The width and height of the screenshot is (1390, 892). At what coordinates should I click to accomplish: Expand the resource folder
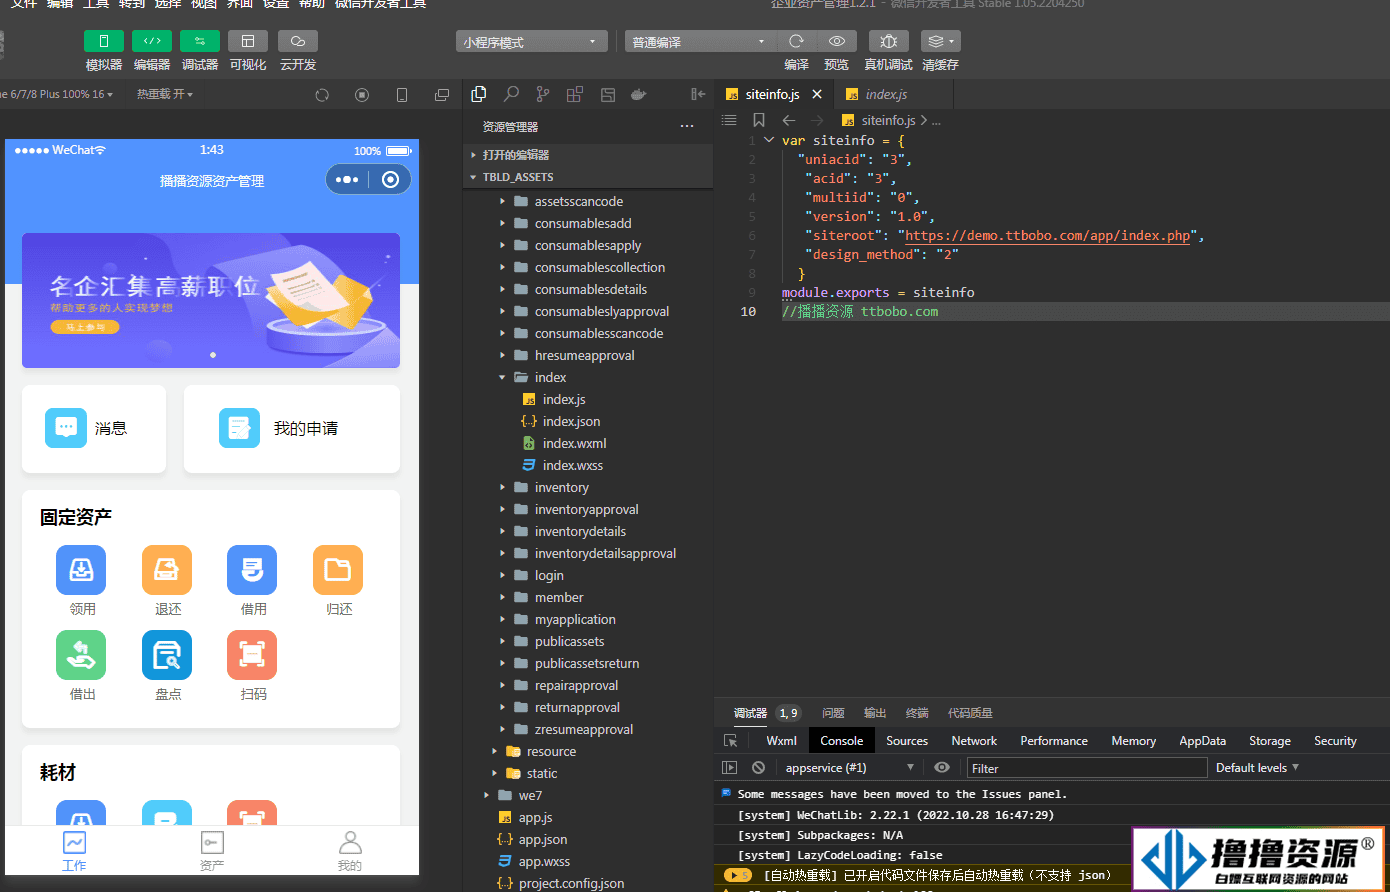pyautogui.click(x=589, y=752)
